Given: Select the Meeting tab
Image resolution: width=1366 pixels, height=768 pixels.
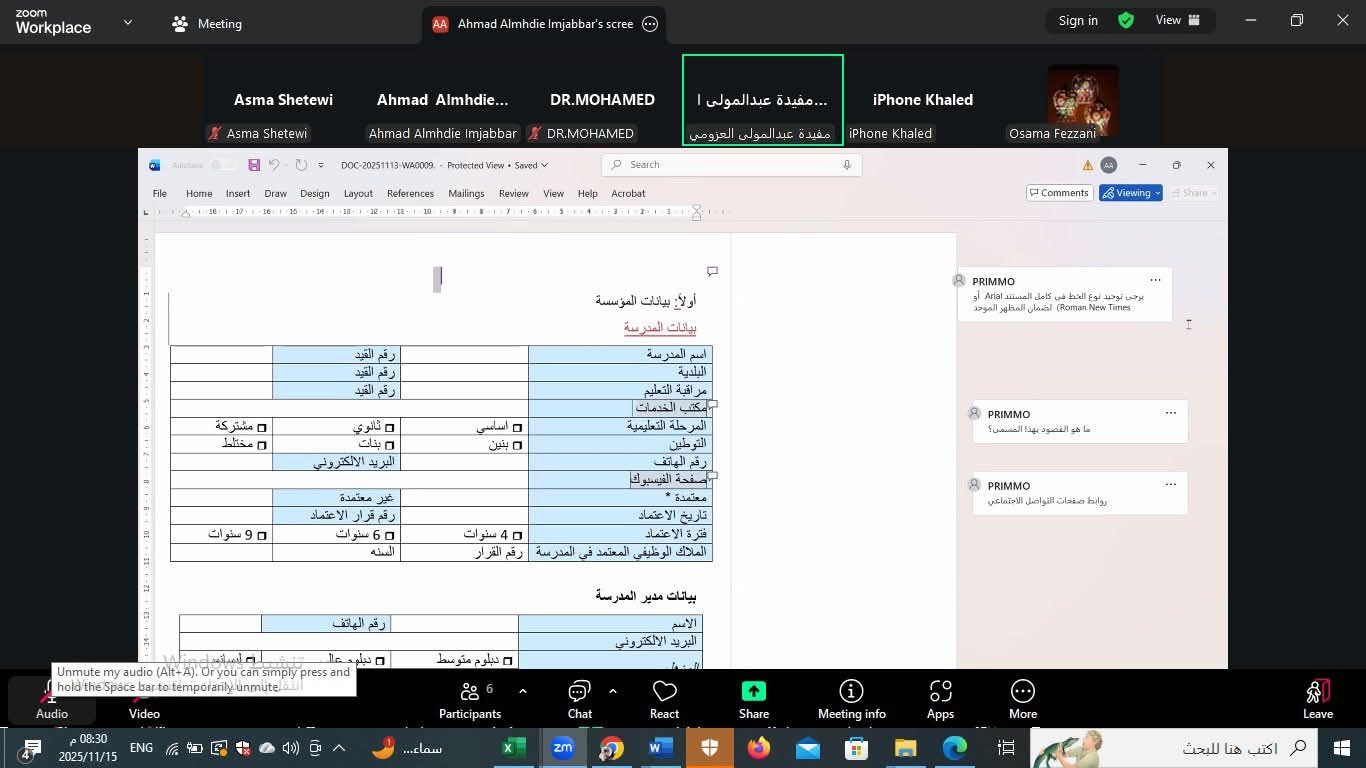Looking at the screenshot, I should coord(207,24).
